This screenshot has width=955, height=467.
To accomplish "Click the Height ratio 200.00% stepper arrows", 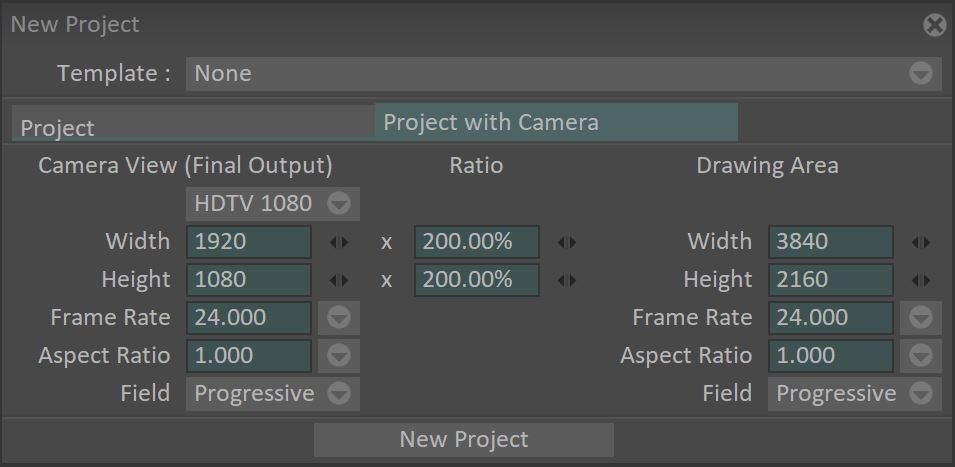I will pos(567,280).
